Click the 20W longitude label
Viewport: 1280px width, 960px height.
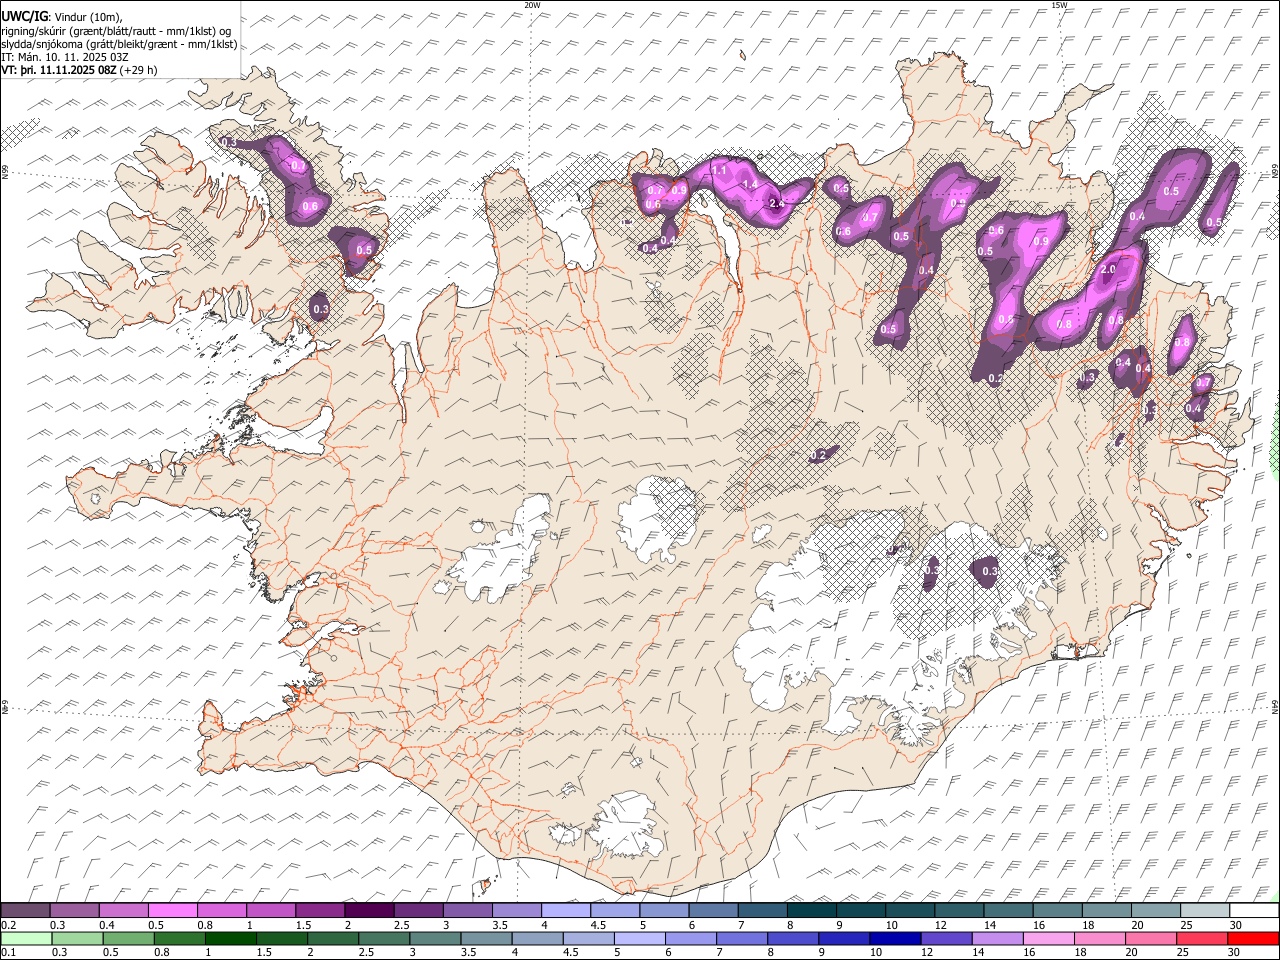(x=532, y=5)
